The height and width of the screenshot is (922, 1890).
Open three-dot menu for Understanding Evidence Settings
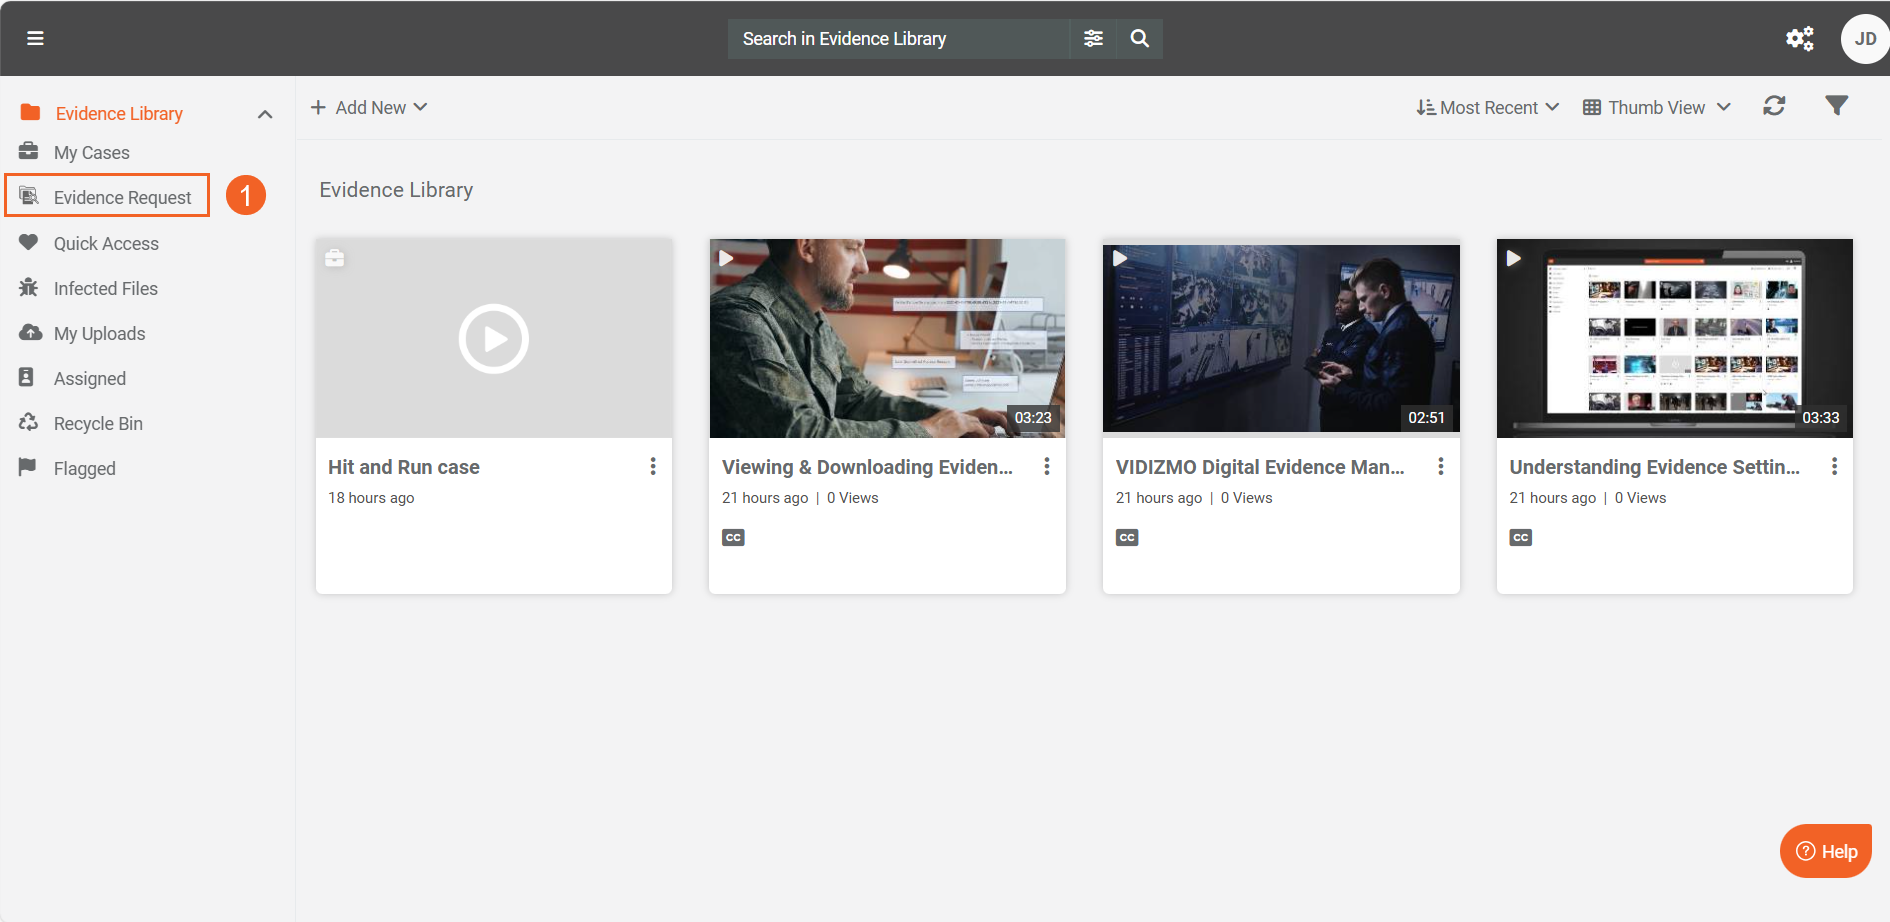pyautogui.click(x=1834, y=467)
